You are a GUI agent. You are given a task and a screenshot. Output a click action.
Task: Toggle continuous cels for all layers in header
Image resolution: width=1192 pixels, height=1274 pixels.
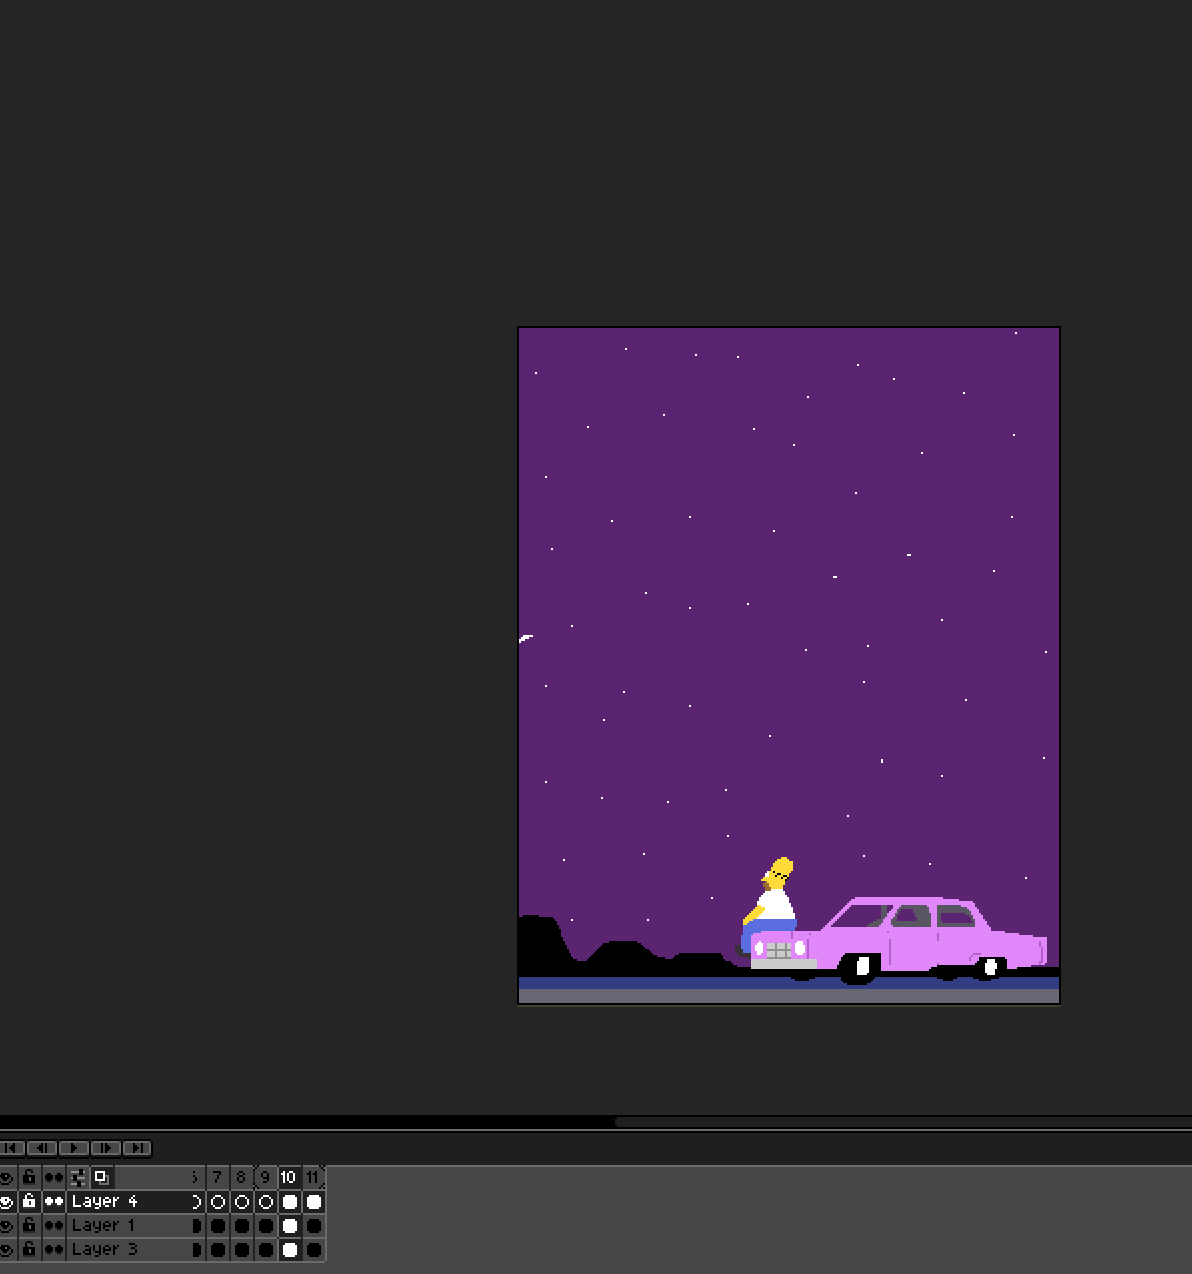click(54, 1177)
